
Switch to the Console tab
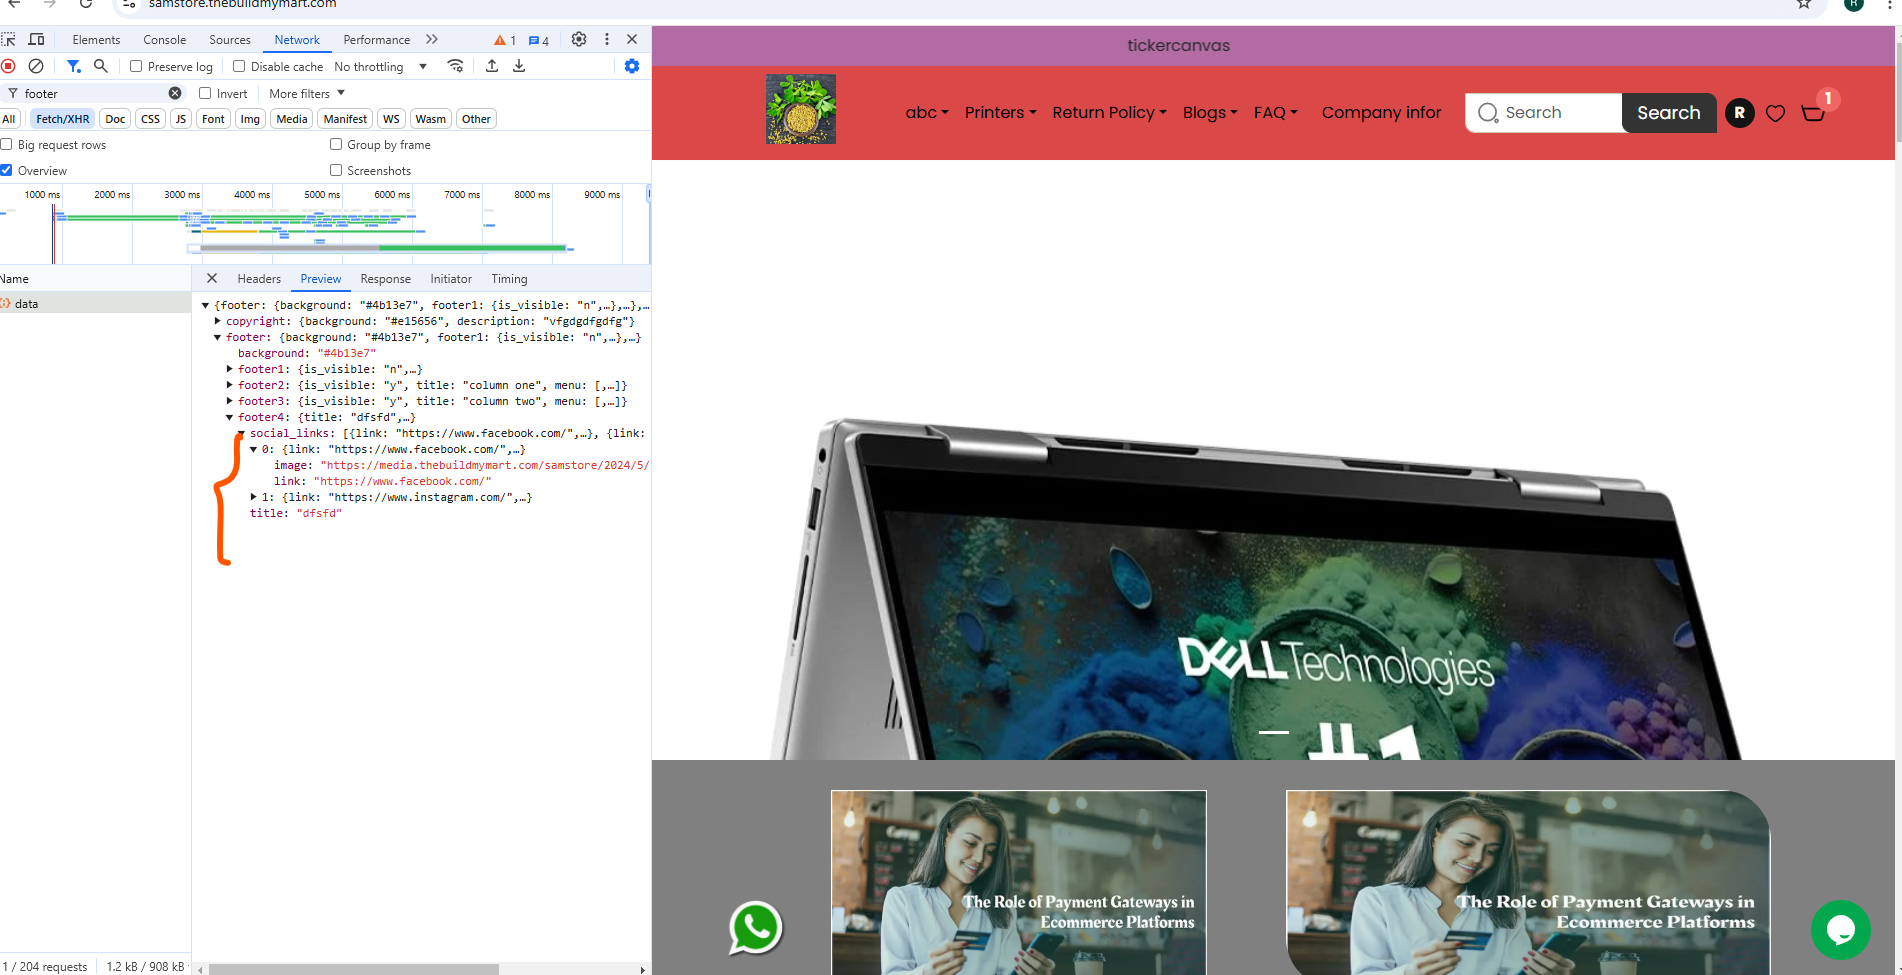pyautogui.click(x=165, y=40)
